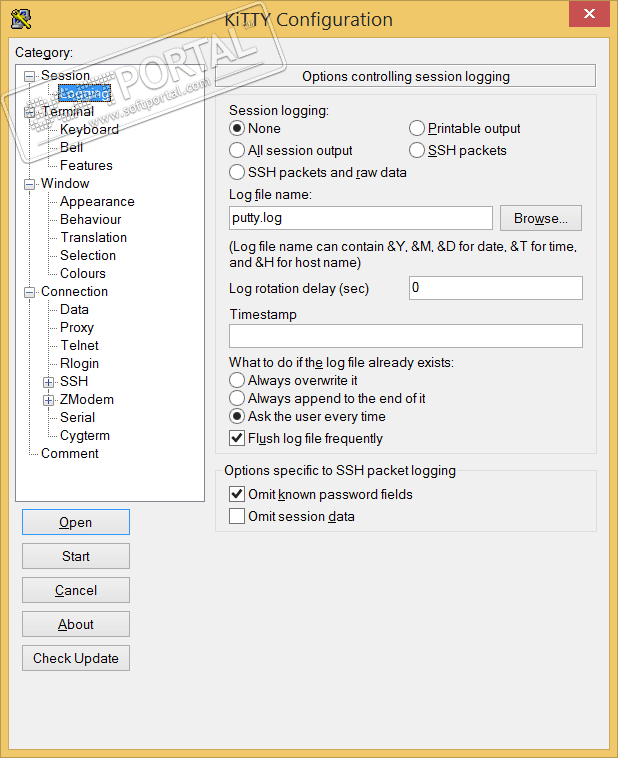Collapse the Session tree node

pos(29,76)
